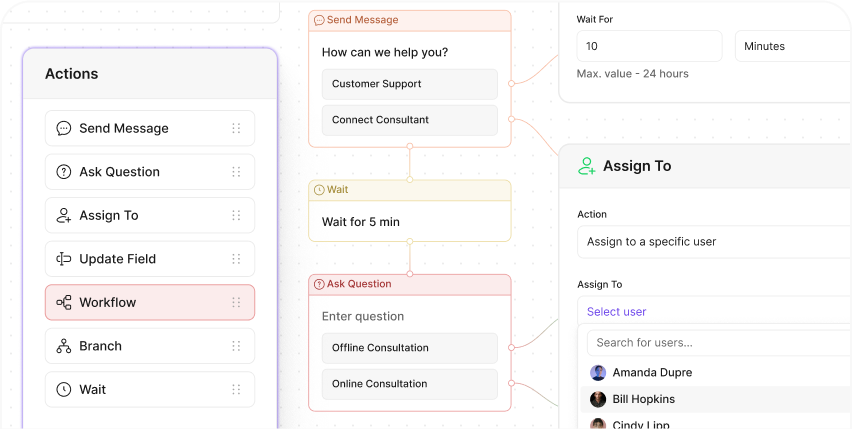Screen dimensions: 852x429
Task: Click the Wait For value field showing 10
Action: point(649,46)
